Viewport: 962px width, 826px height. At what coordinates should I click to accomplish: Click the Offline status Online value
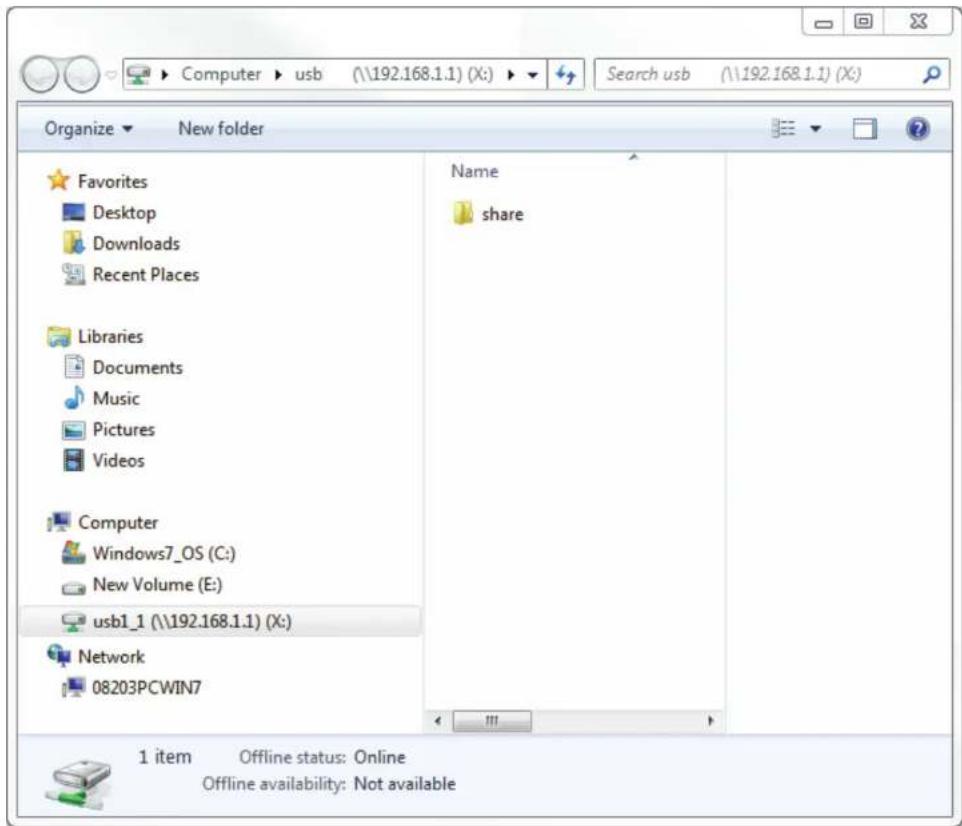tap(379, 757)
